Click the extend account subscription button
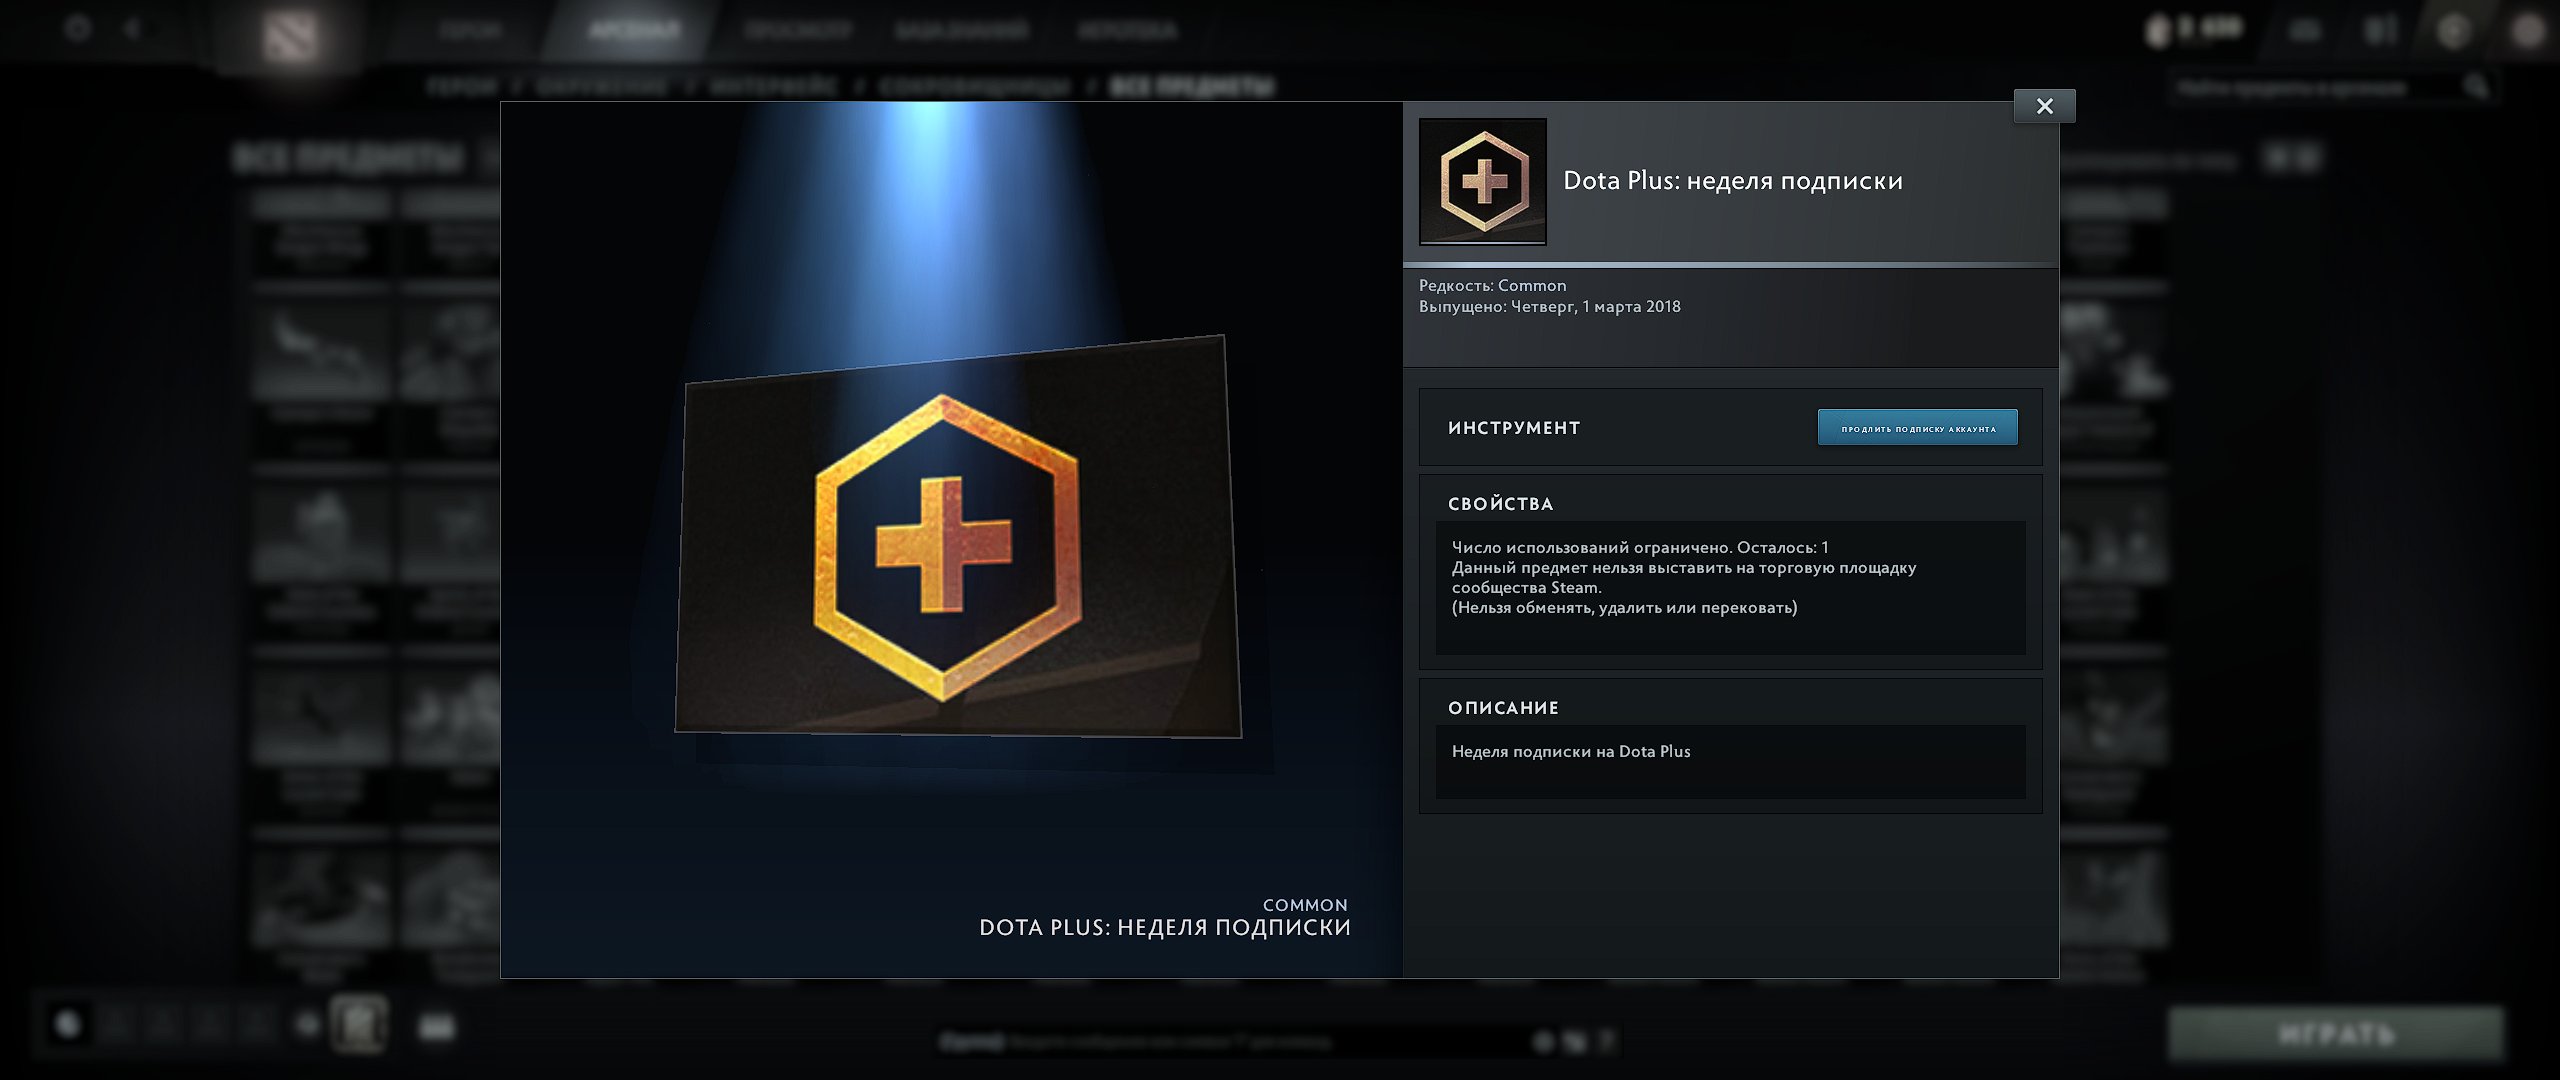2560x1080 pixels. 1917,428
